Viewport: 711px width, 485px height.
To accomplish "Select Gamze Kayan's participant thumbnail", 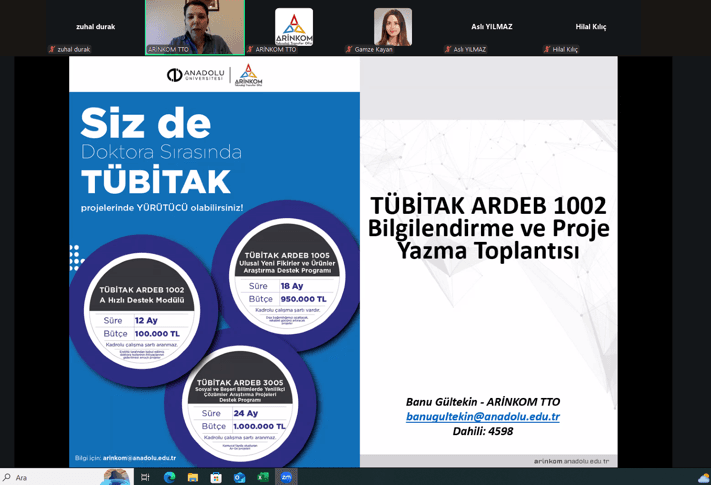I will click(x=392, y=27).
